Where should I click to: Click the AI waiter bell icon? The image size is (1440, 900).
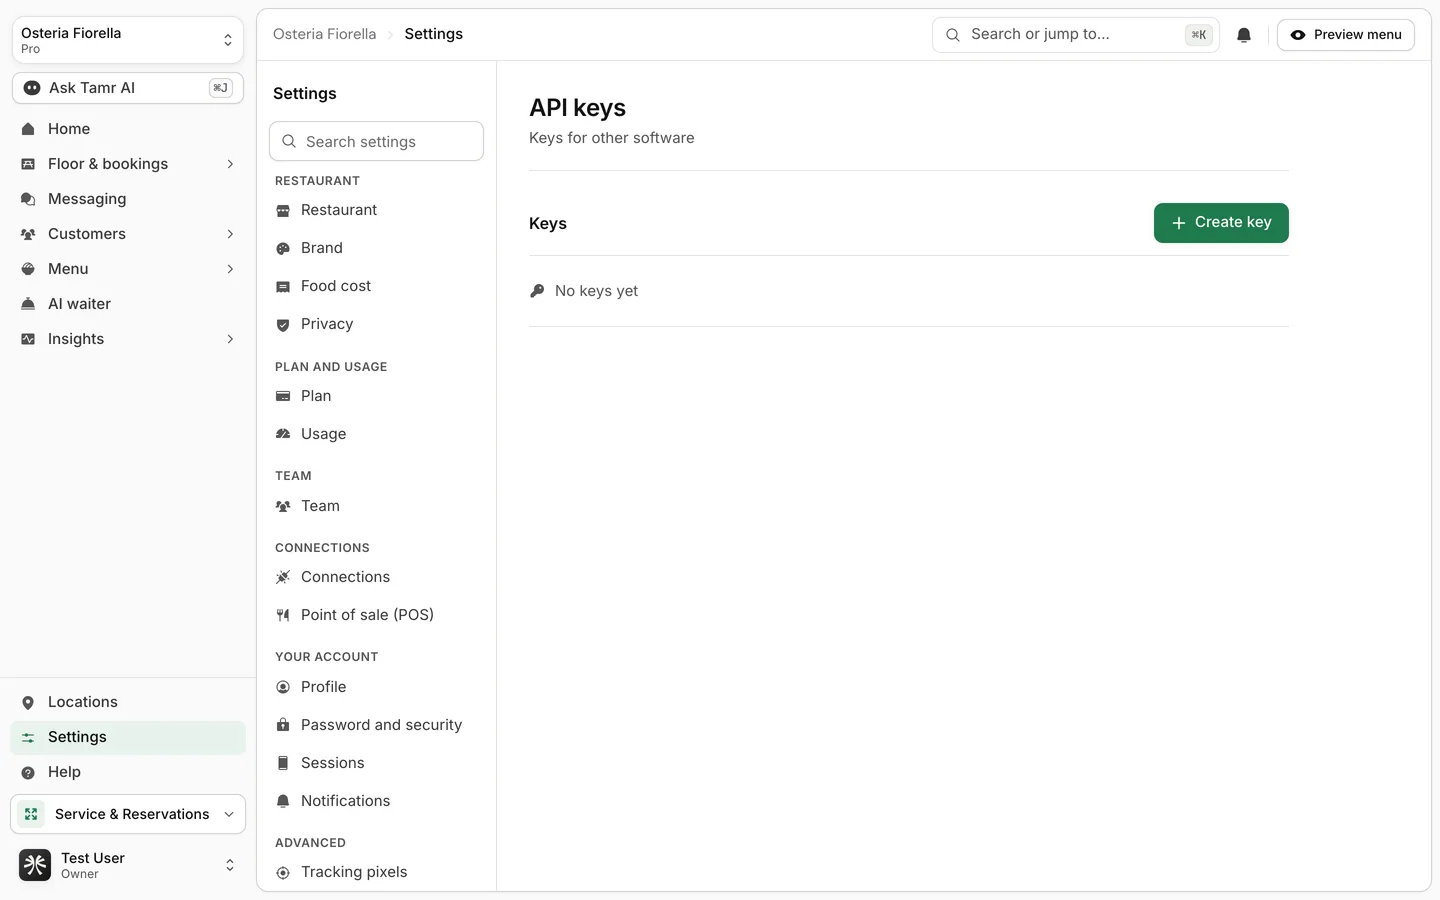pyautogui.click(x=28, y=304)
